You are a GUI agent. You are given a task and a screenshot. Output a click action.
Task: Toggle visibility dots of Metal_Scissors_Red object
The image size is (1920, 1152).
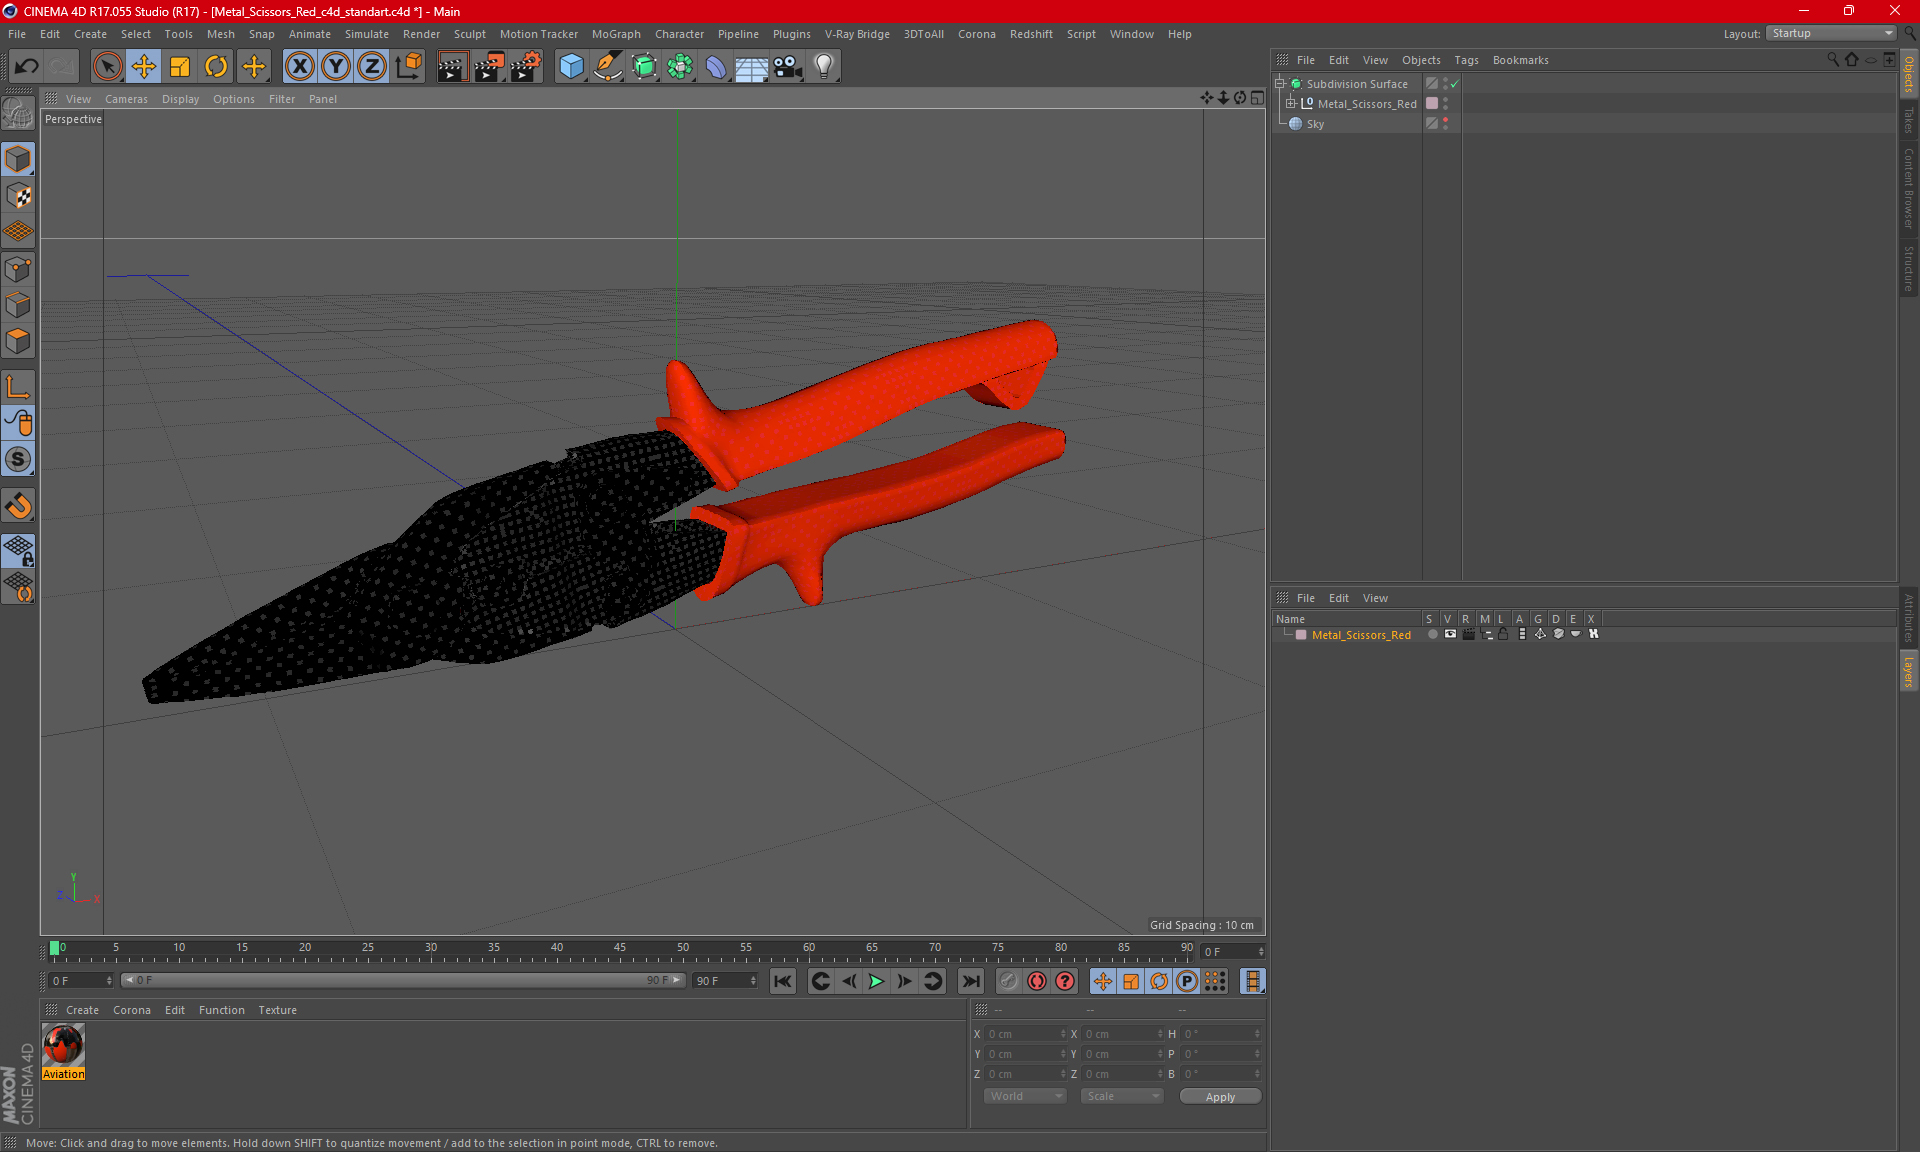pos(1445,104)
